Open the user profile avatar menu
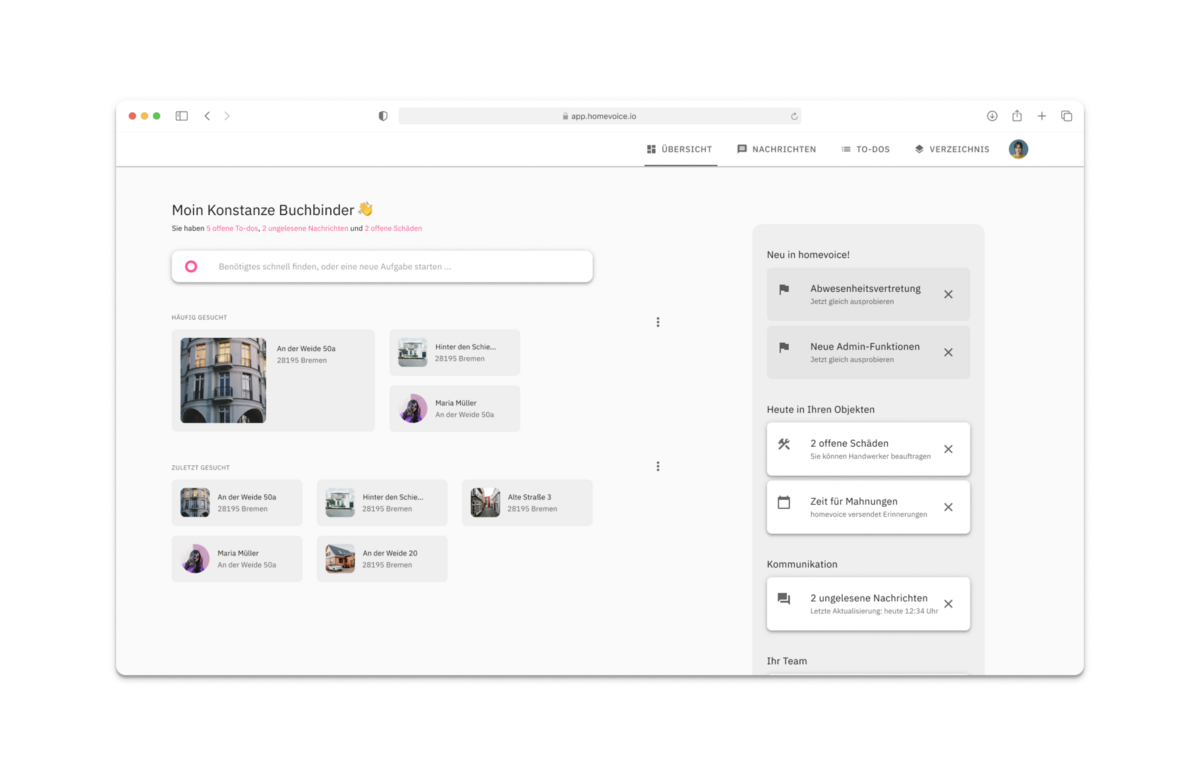1200x780 pixels. tap(1018, 149)
